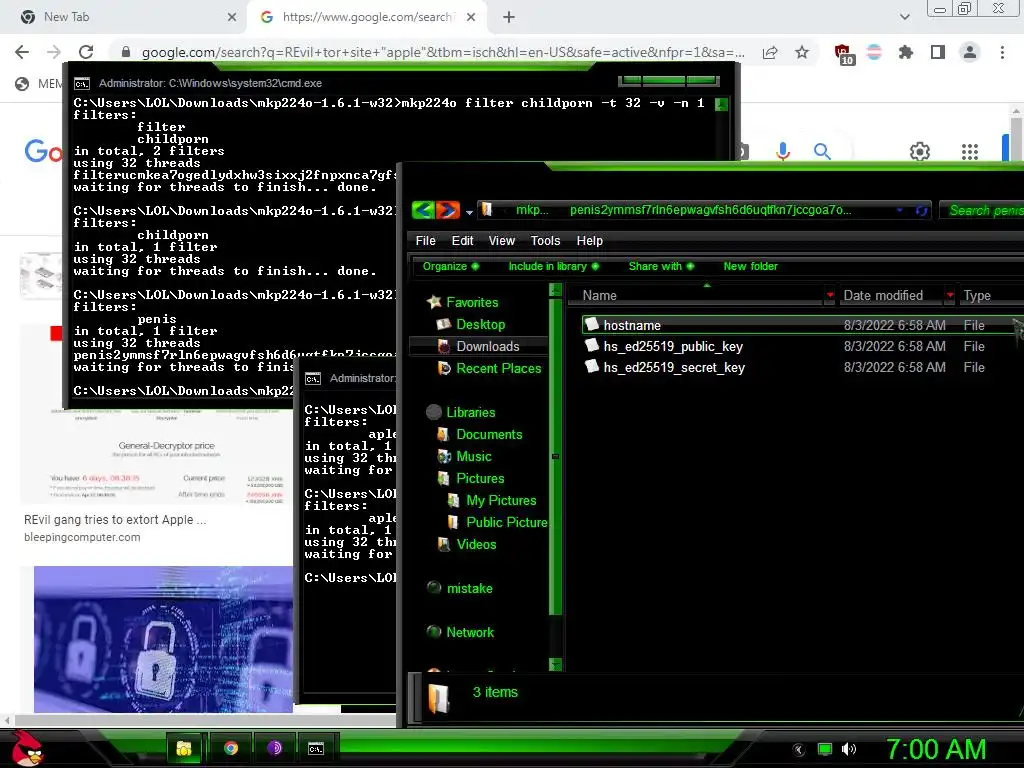Click the mkp... address bar segment
The width and height of the screenshot is (1024, 768).
coord(532,210)
